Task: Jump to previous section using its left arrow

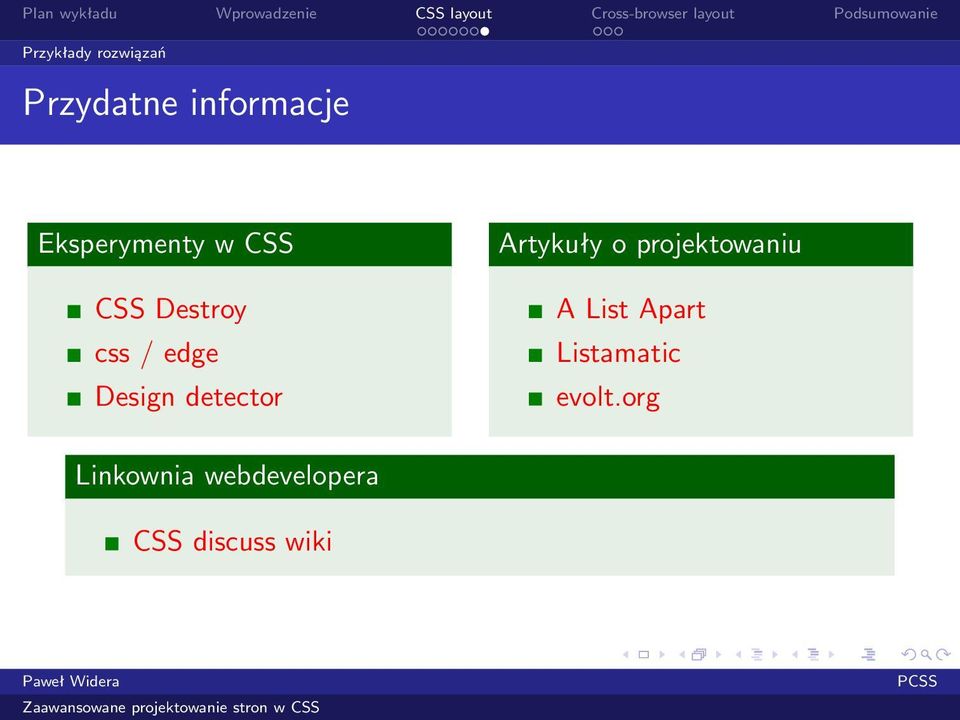Action: 795,654
